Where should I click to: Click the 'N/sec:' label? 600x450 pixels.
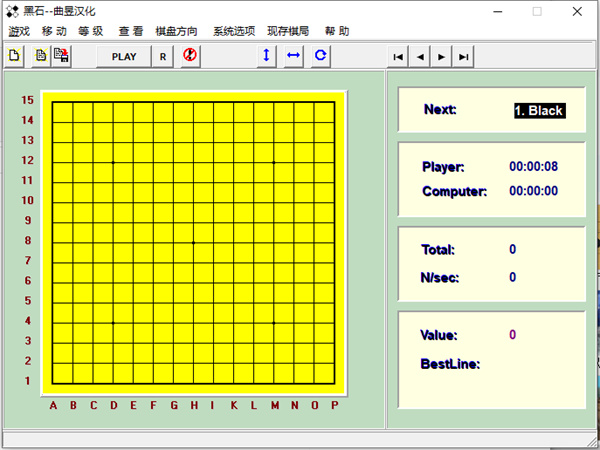point(440,277)
